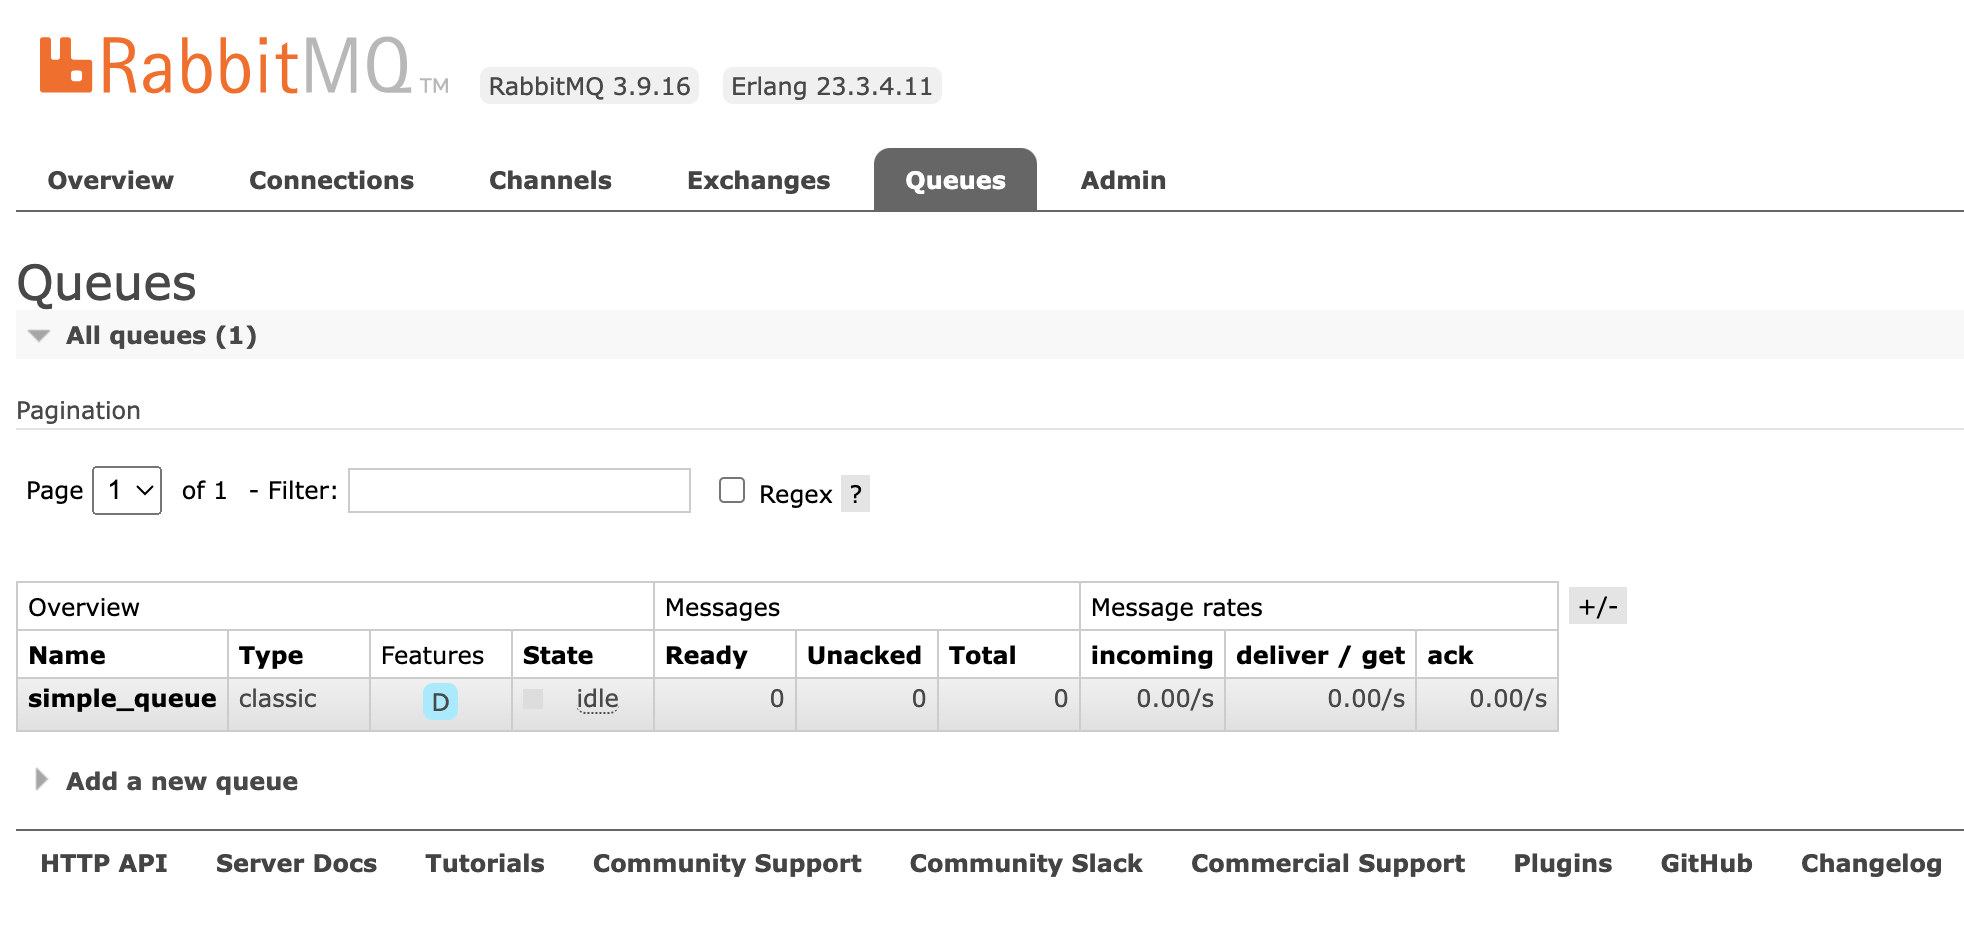Expand the Add a new queue section

(x=181, y=781)
